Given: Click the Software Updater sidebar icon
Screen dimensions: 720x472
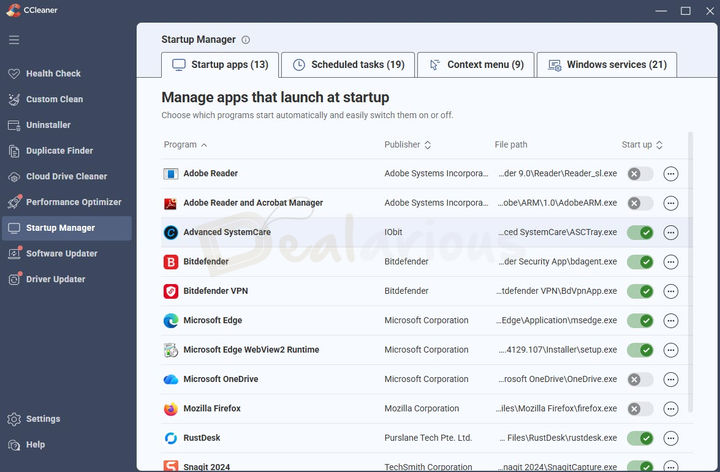Looking at the screenshot, I should coord(14,253).
